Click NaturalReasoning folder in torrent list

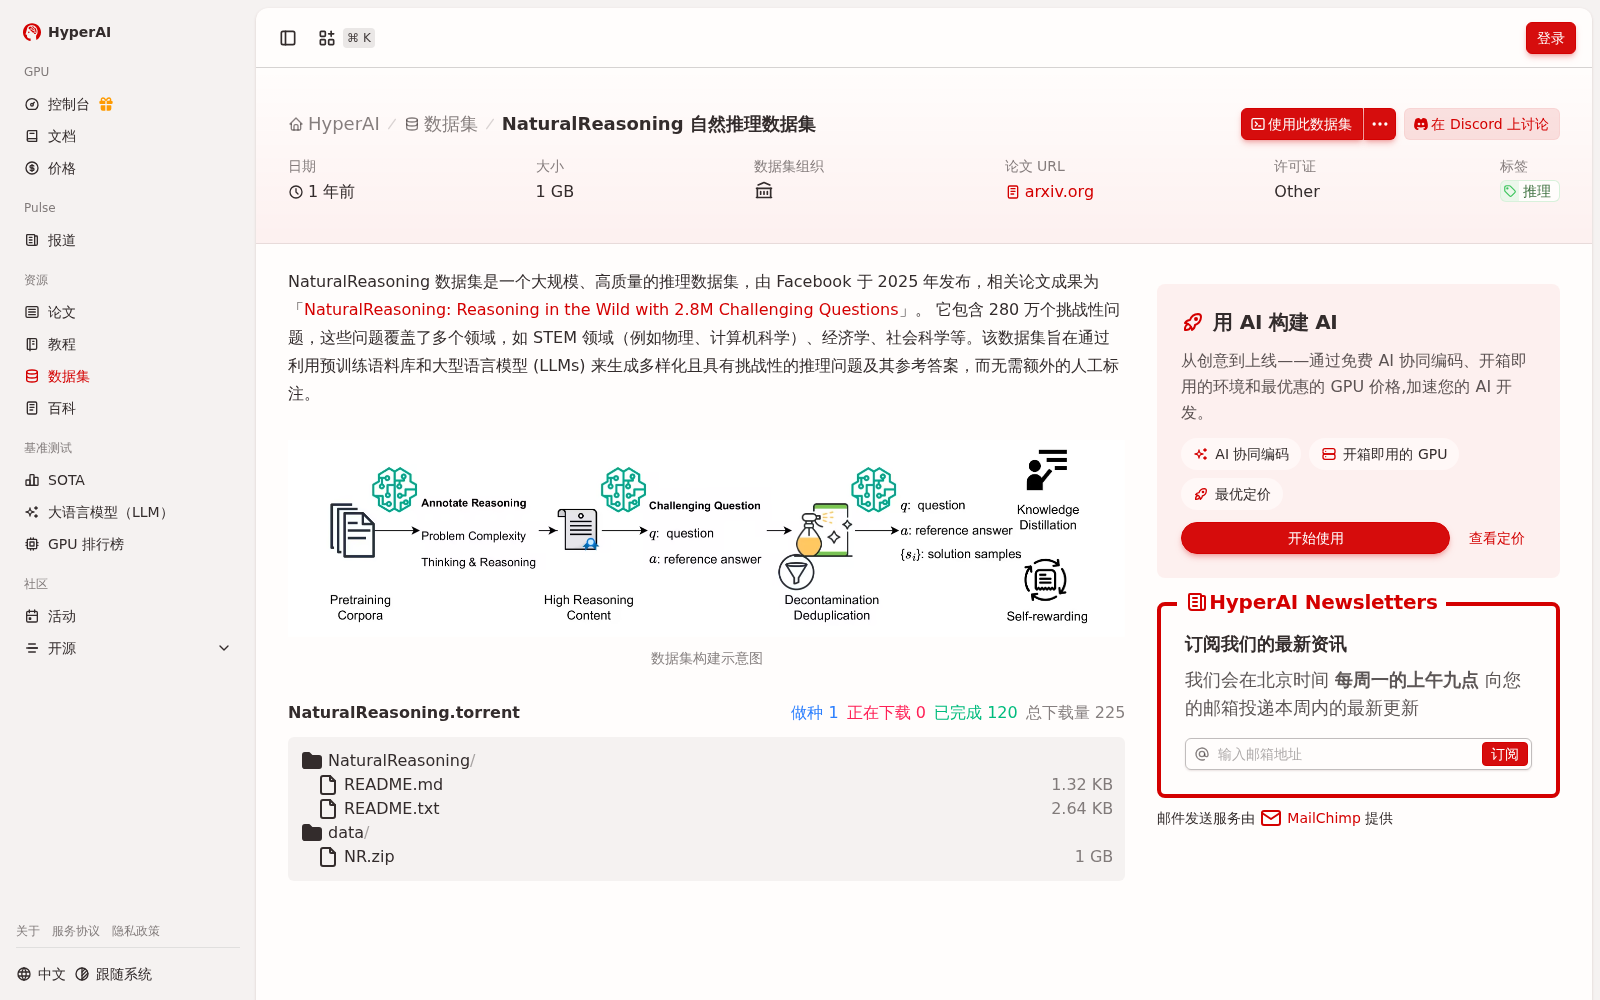pos(389,760)
